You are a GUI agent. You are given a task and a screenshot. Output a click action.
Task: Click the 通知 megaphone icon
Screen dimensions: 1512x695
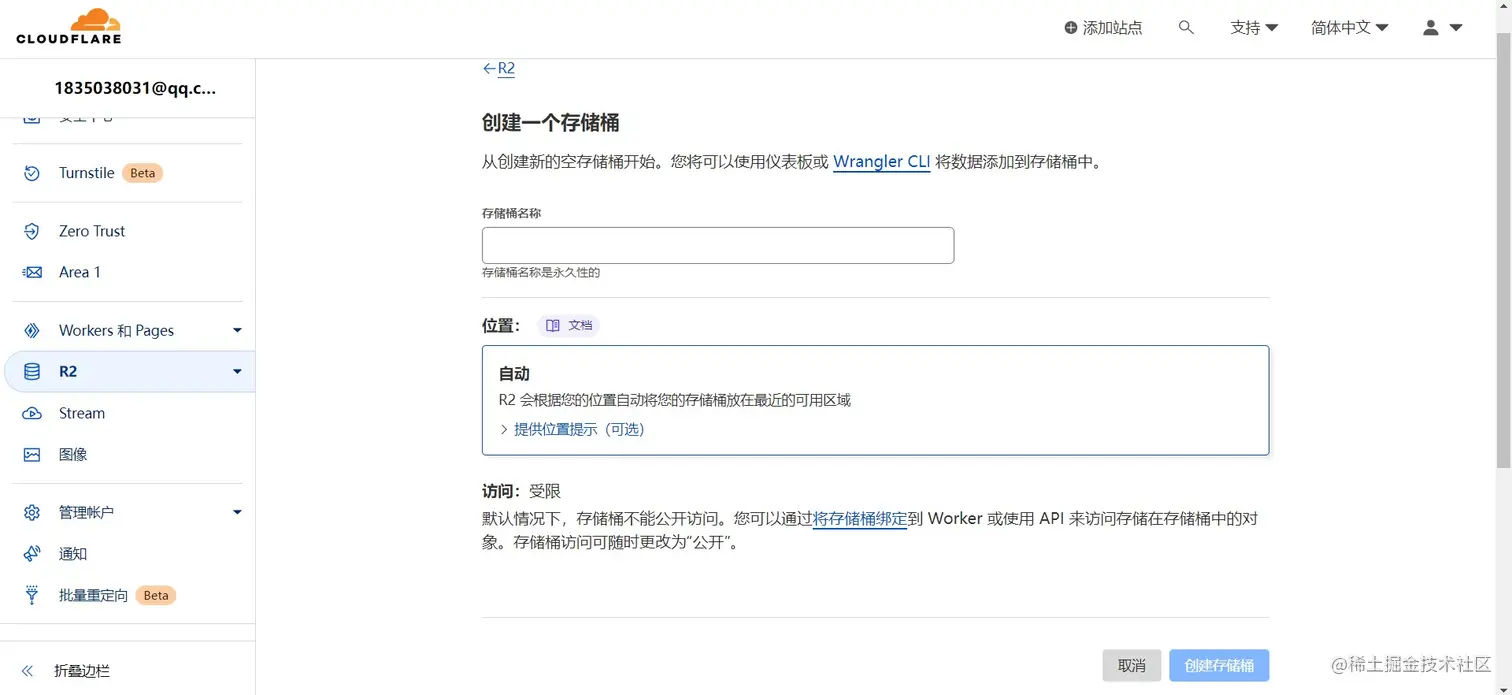coord(32,553)
